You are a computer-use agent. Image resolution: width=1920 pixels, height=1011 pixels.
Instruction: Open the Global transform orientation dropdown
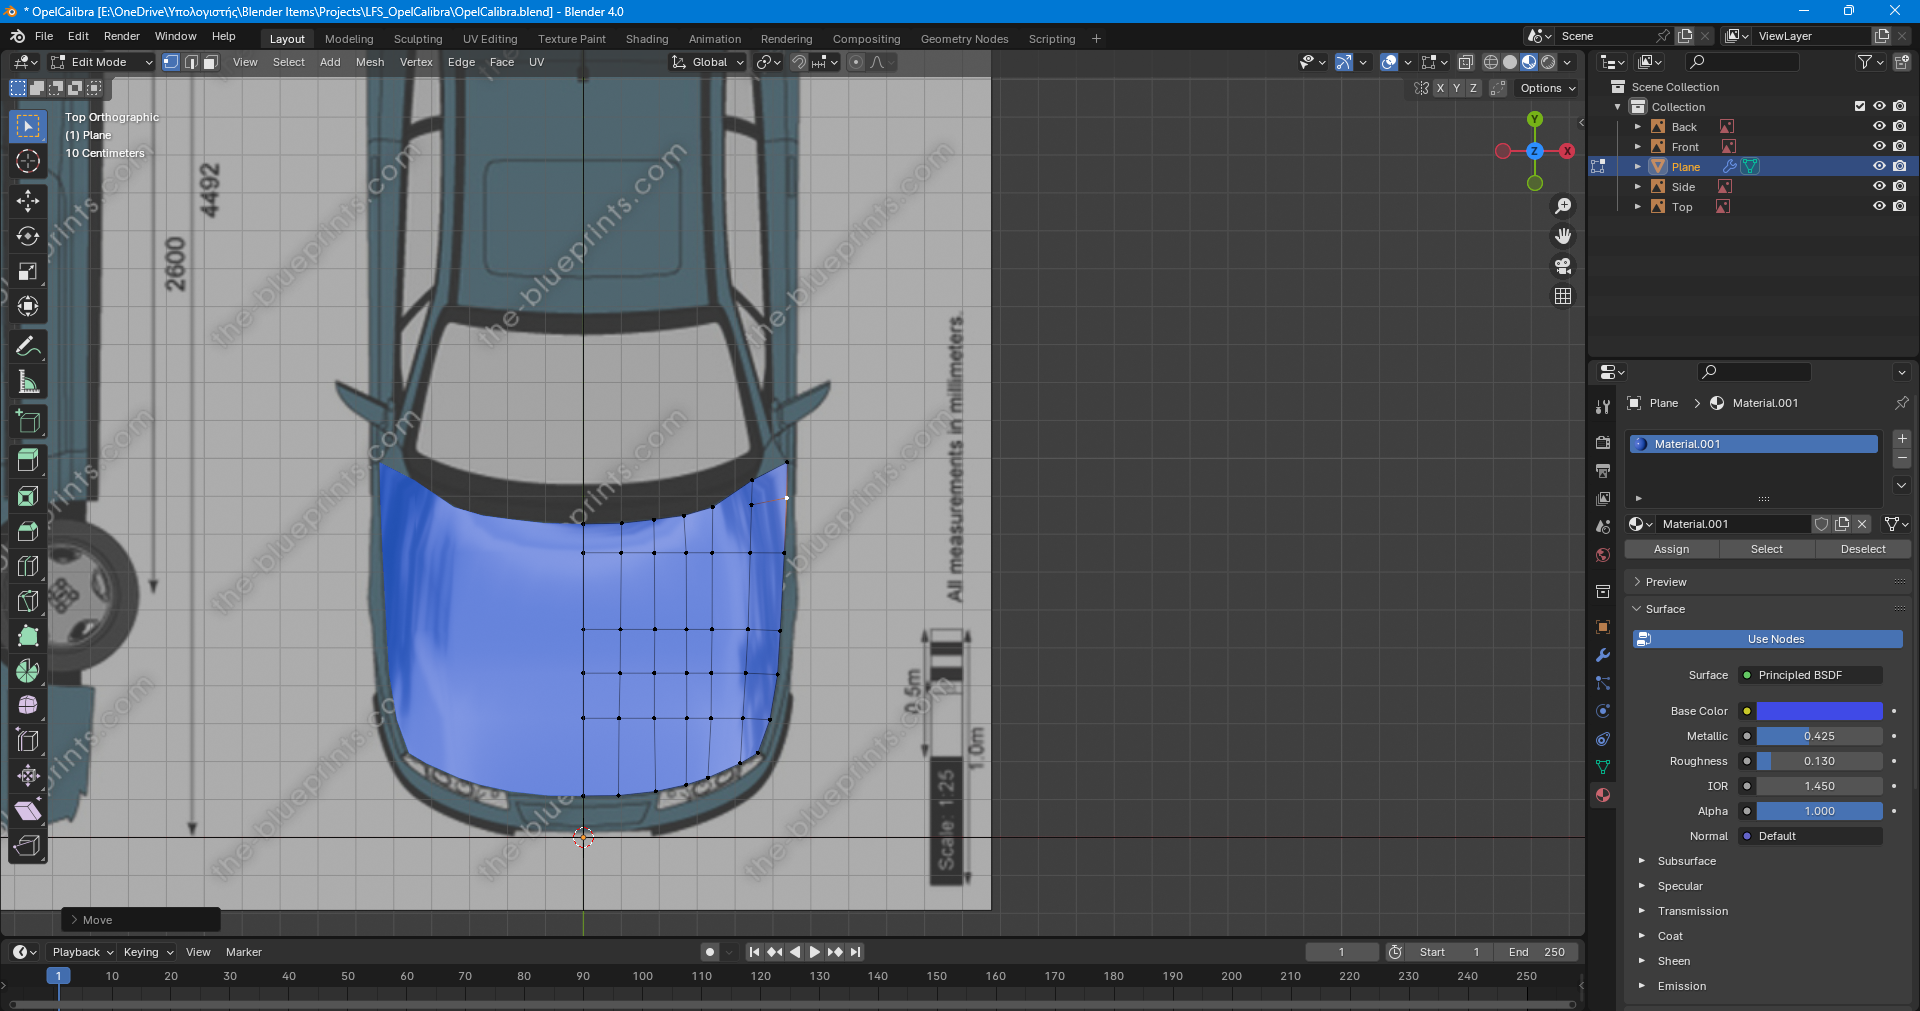[x=709, y=62]
